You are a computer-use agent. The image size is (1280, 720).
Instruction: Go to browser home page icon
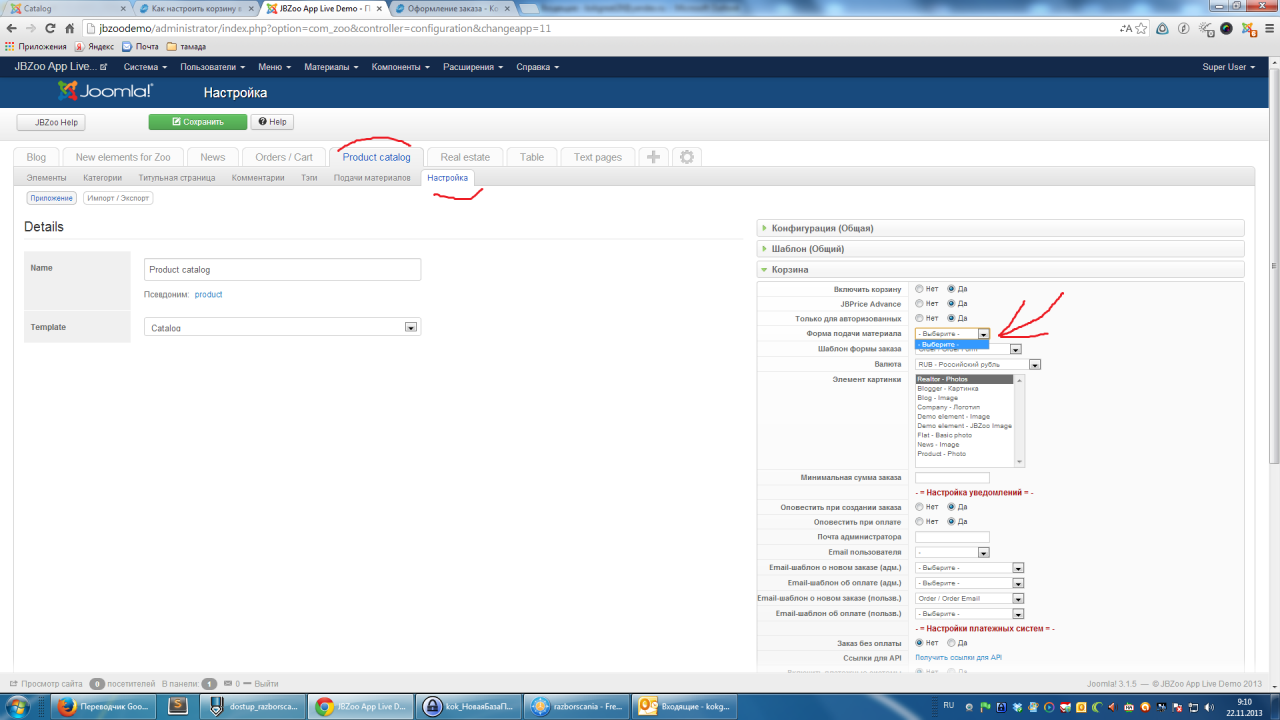coord(70,28)
